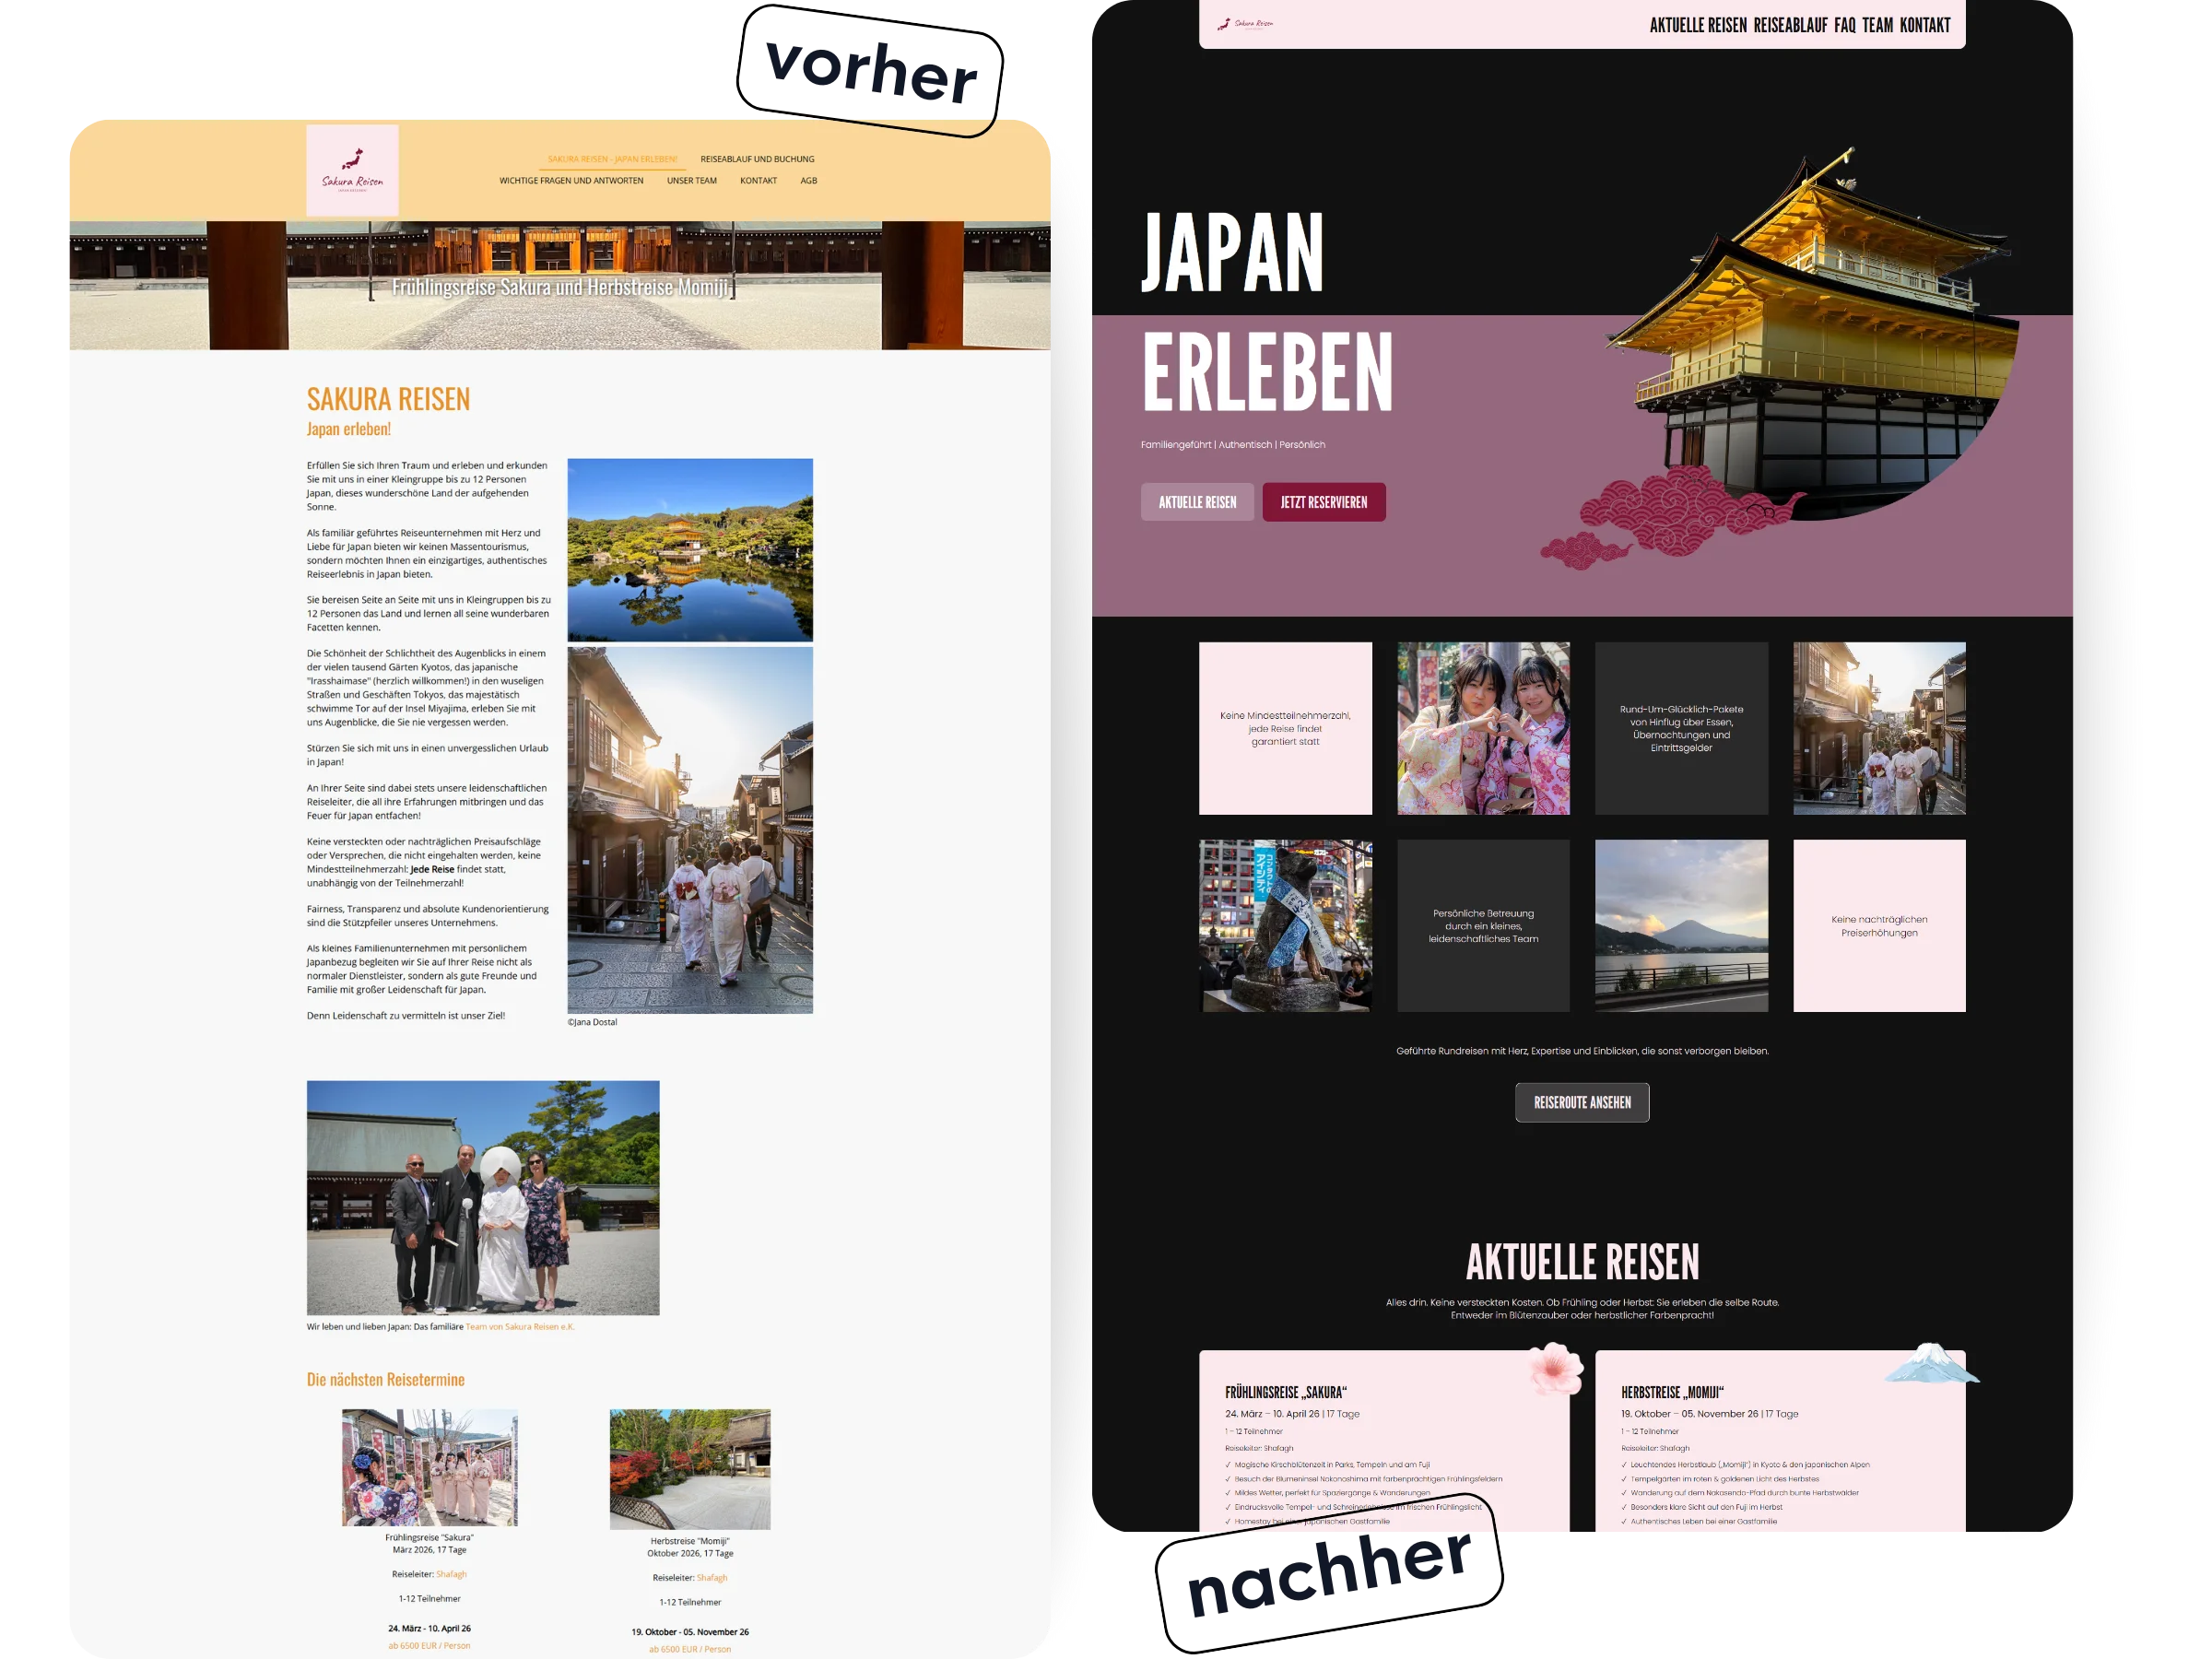Click the Sakura Reisen logo in old header
This screenshot has width=2212, height=1659.
click(x=352, y=170)
